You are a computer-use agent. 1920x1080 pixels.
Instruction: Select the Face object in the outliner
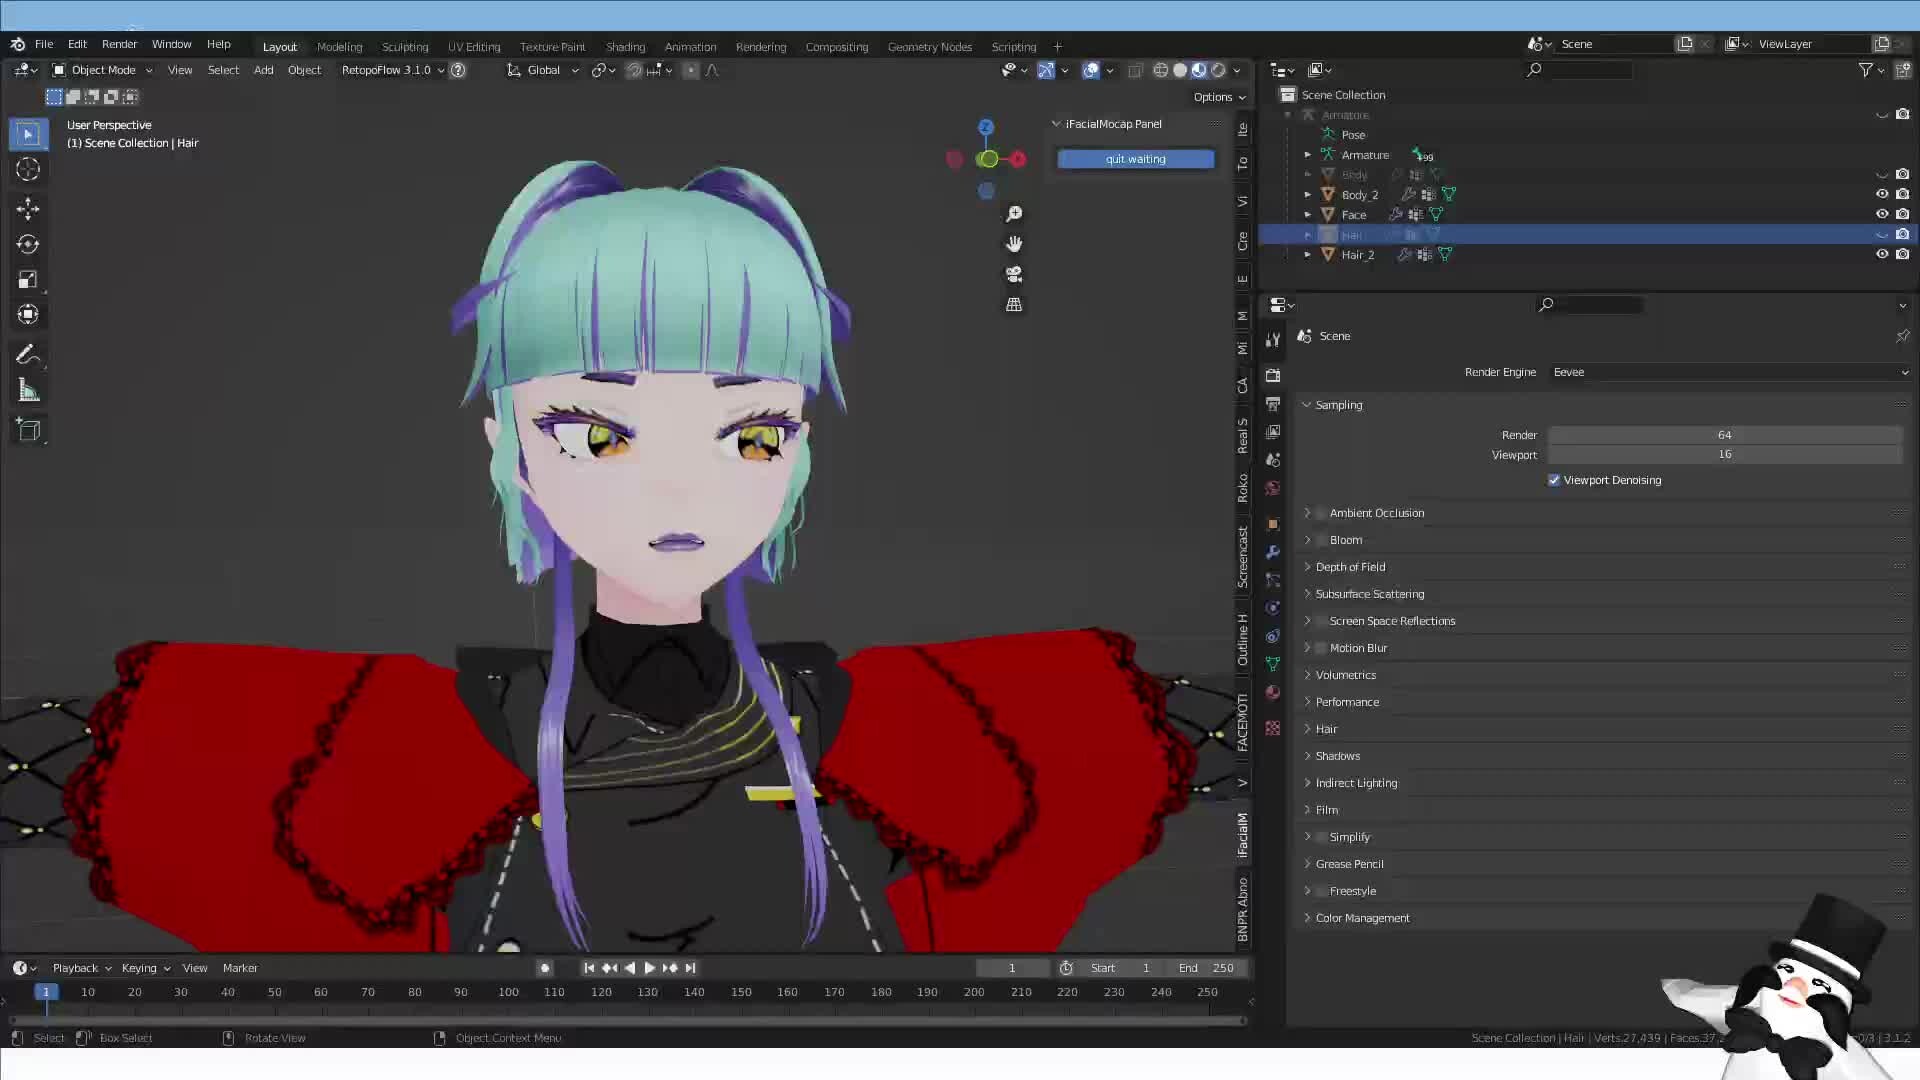point(1354,214)
